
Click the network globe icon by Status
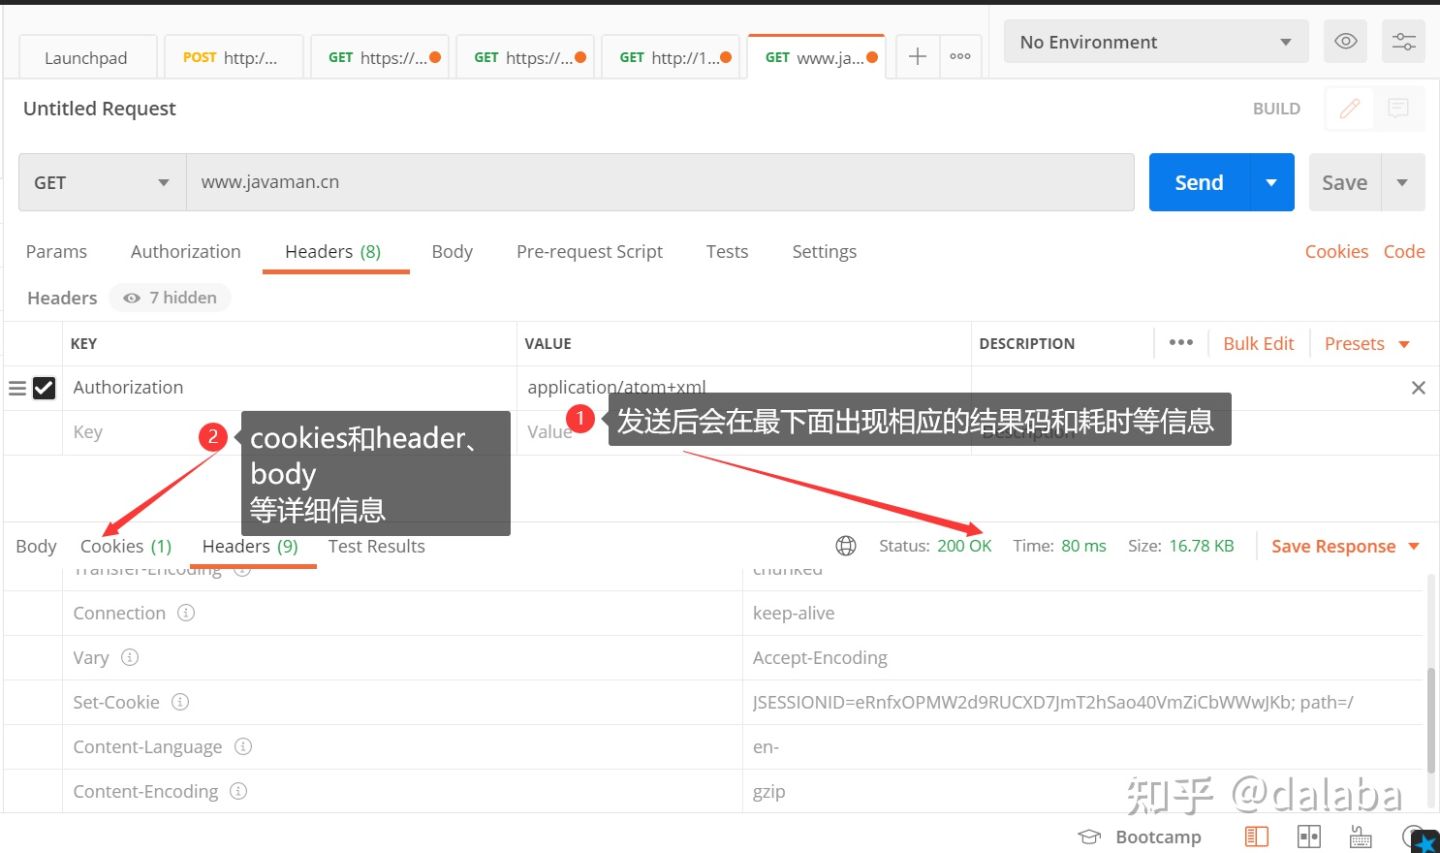point(846,546)
